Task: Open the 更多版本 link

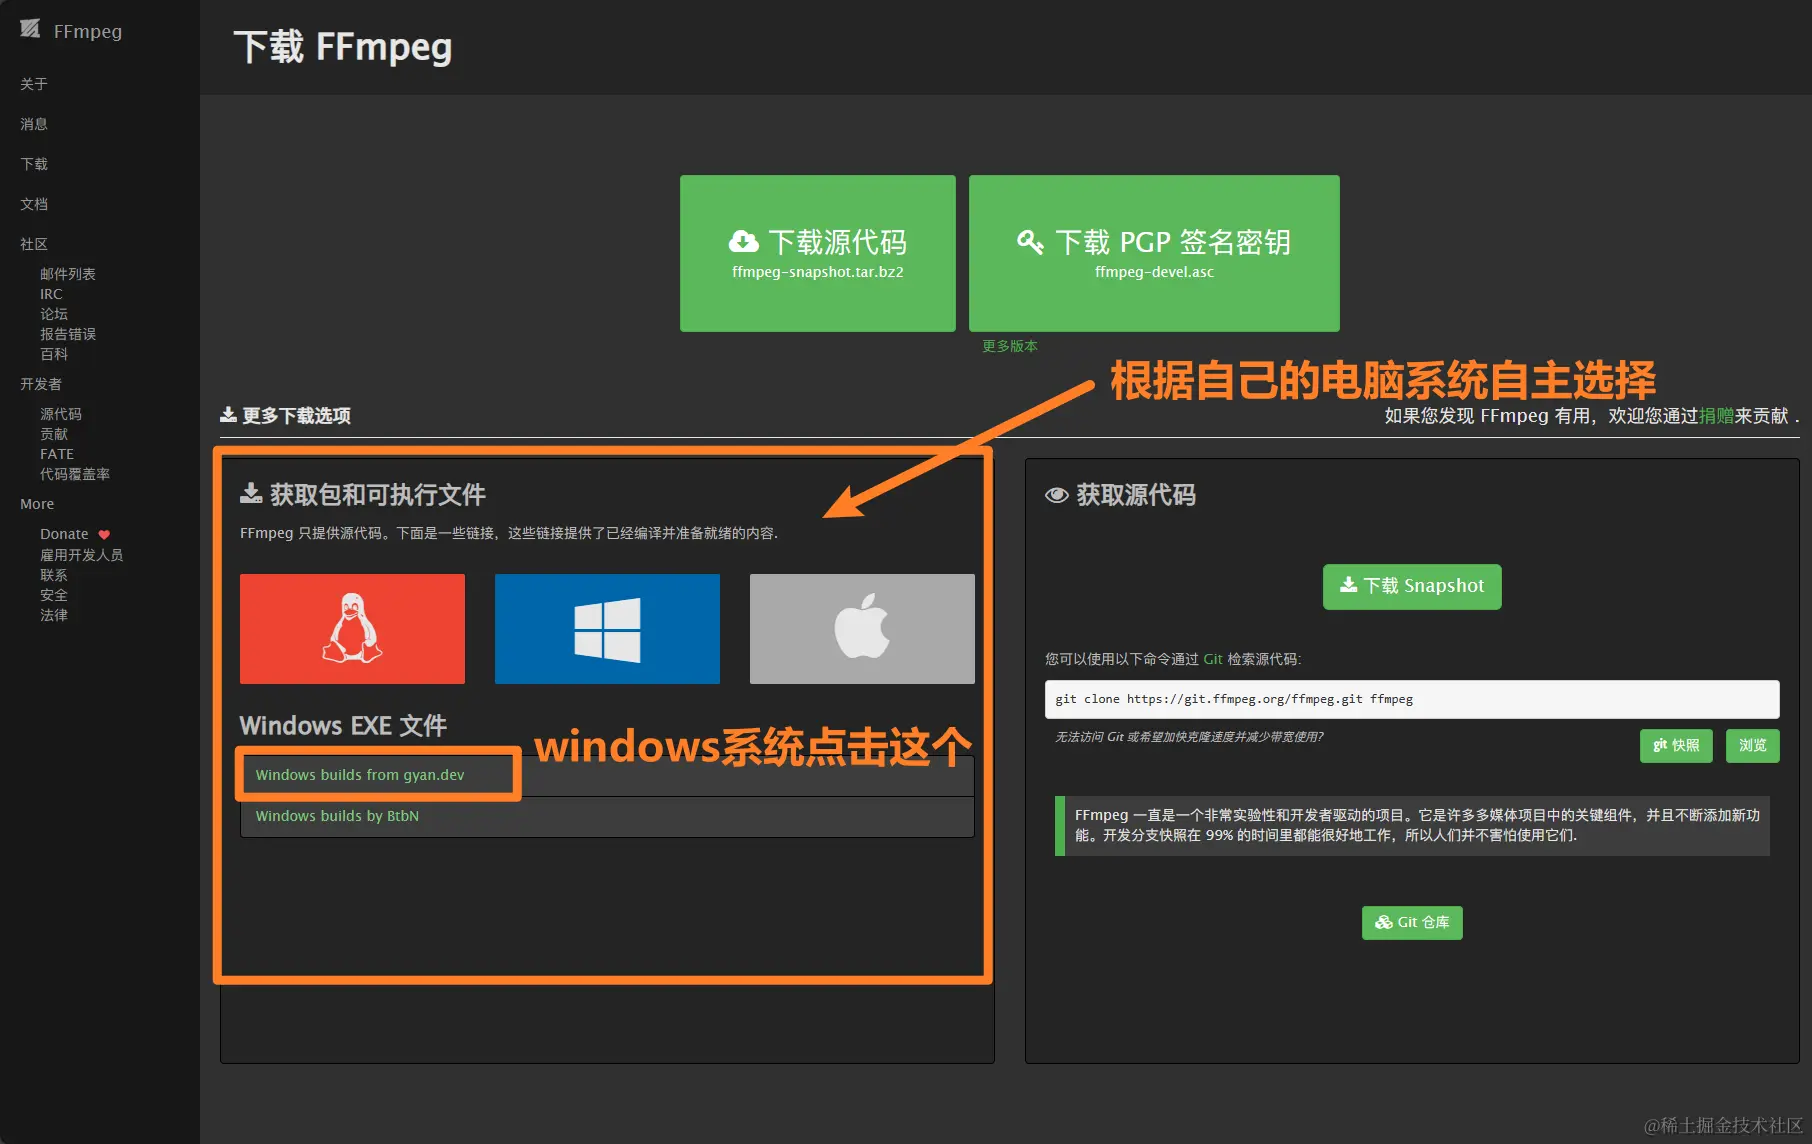Action: (x=1010, y=346)
